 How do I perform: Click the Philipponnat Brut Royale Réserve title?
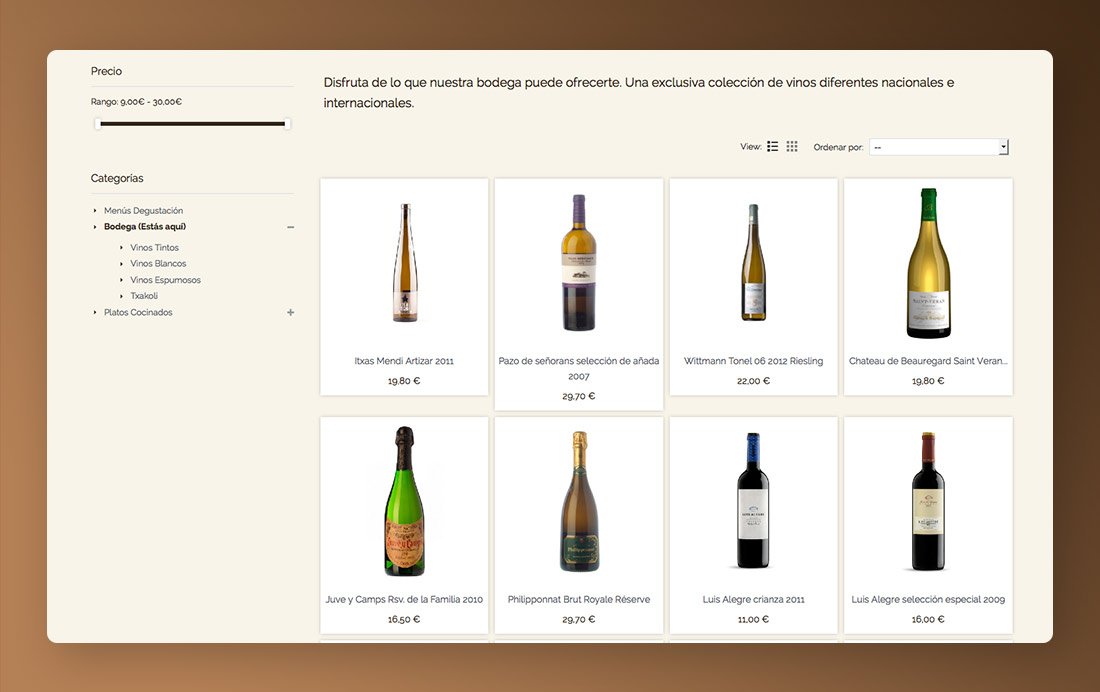pos(579,599)
